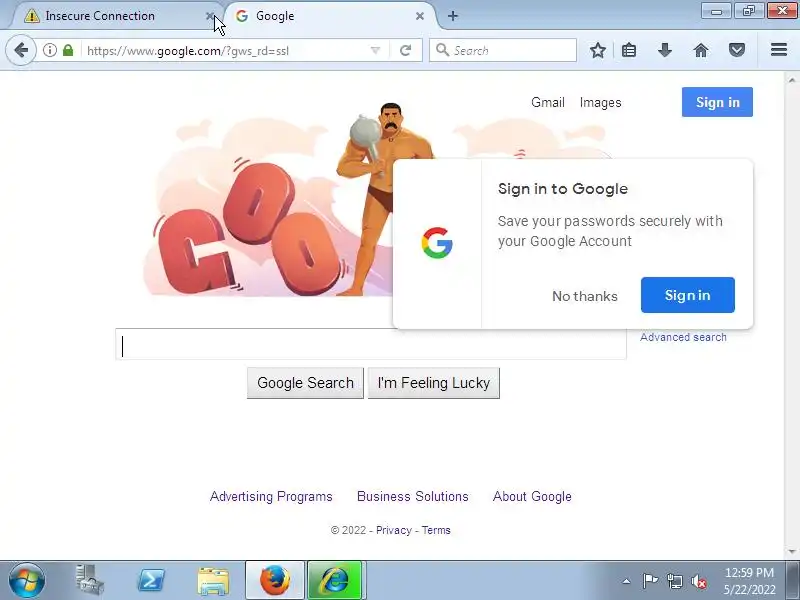The width and height of the screenshot is (800, 600).
Task: Open the Privacy link in the footer
Action: point(393,530)
